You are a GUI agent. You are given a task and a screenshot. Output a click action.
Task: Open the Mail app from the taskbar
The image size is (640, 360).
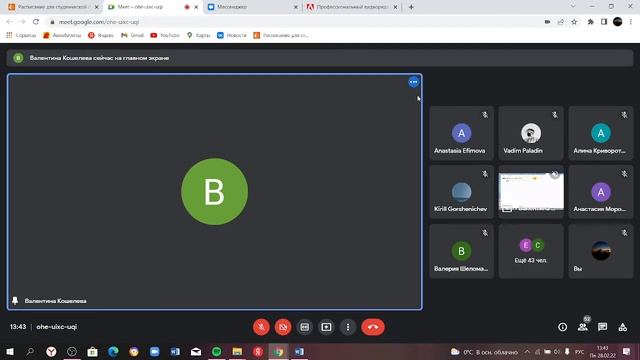click(x=196, y=351)
